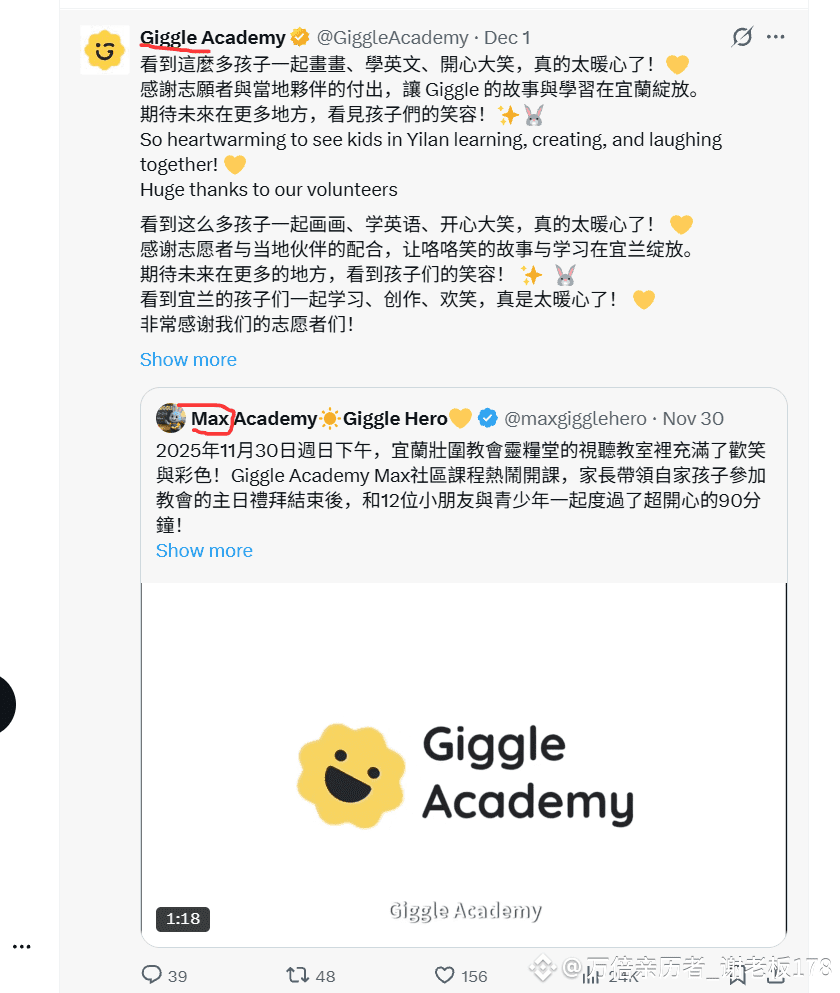Open the @GiggleAcademy handle link
The height and width of the screenshot is (993, 840).
click(x=392, y=37)
